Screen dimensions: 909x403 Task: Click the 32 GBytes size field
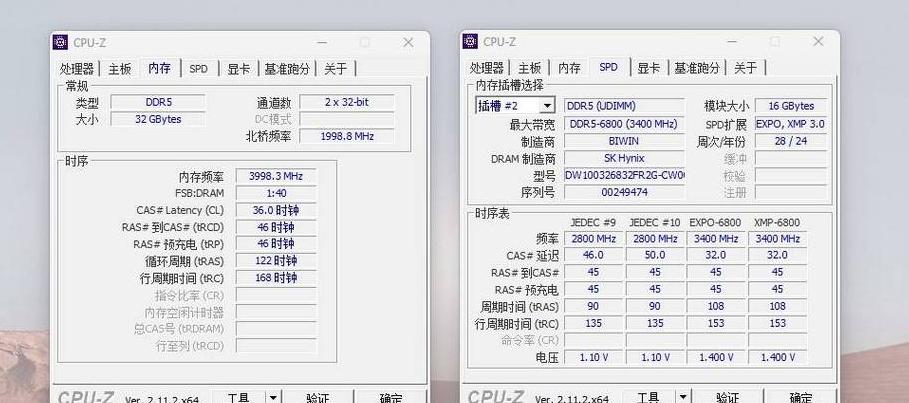(x=158, y=119)
